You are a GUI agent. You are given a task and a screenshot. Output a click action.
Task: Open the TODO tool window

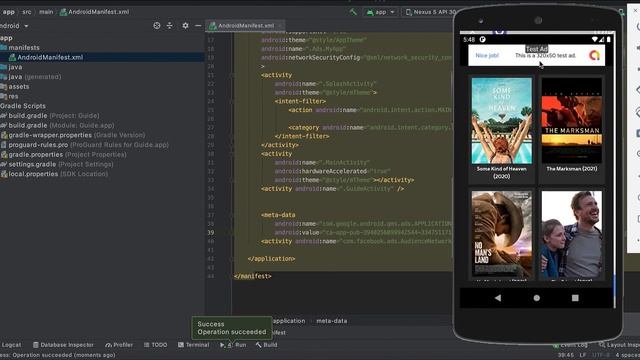point(156,345)
